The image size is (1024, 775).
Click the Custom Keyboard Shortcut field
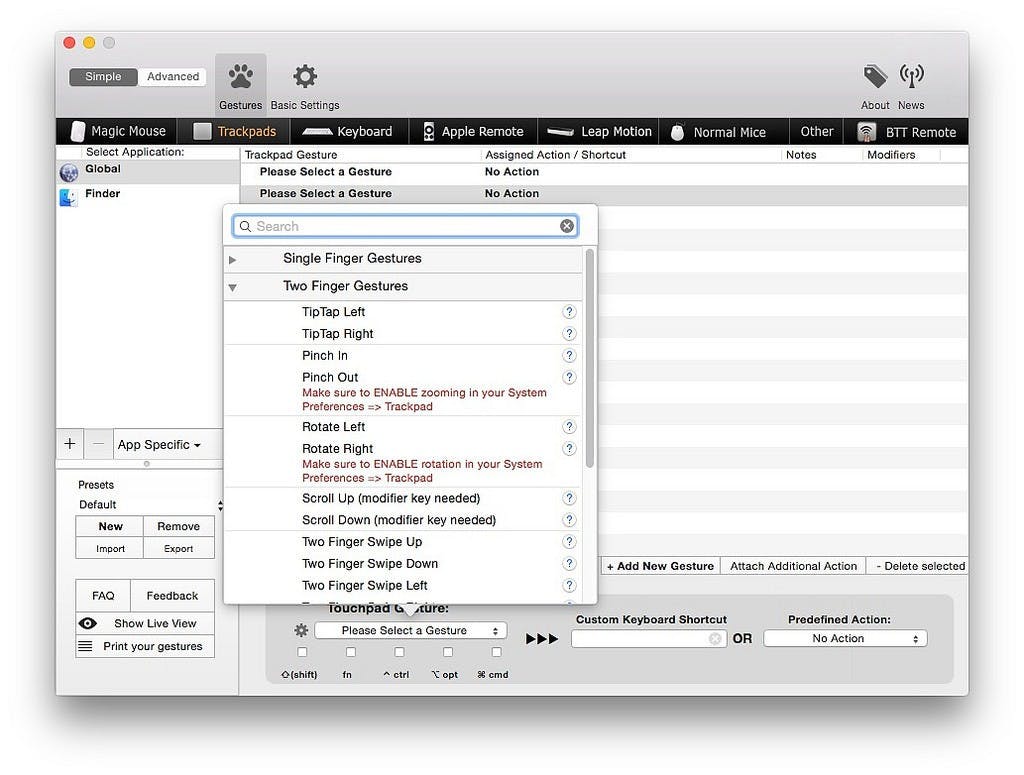click(x=648, y=639)
